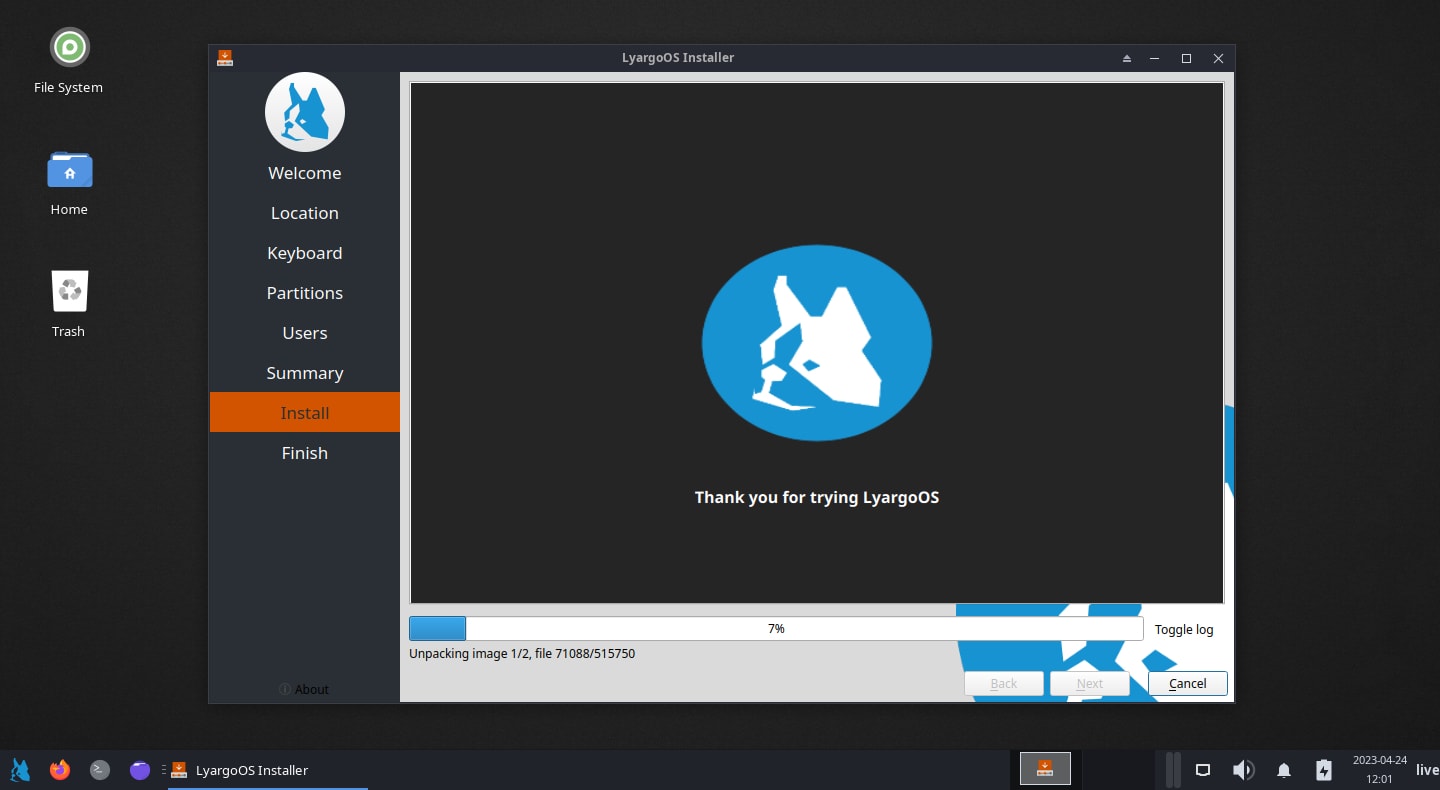This screenshot has height=790, width=1440.
Task: Open the notifications bell in the tray
Action: [1284, 770]
